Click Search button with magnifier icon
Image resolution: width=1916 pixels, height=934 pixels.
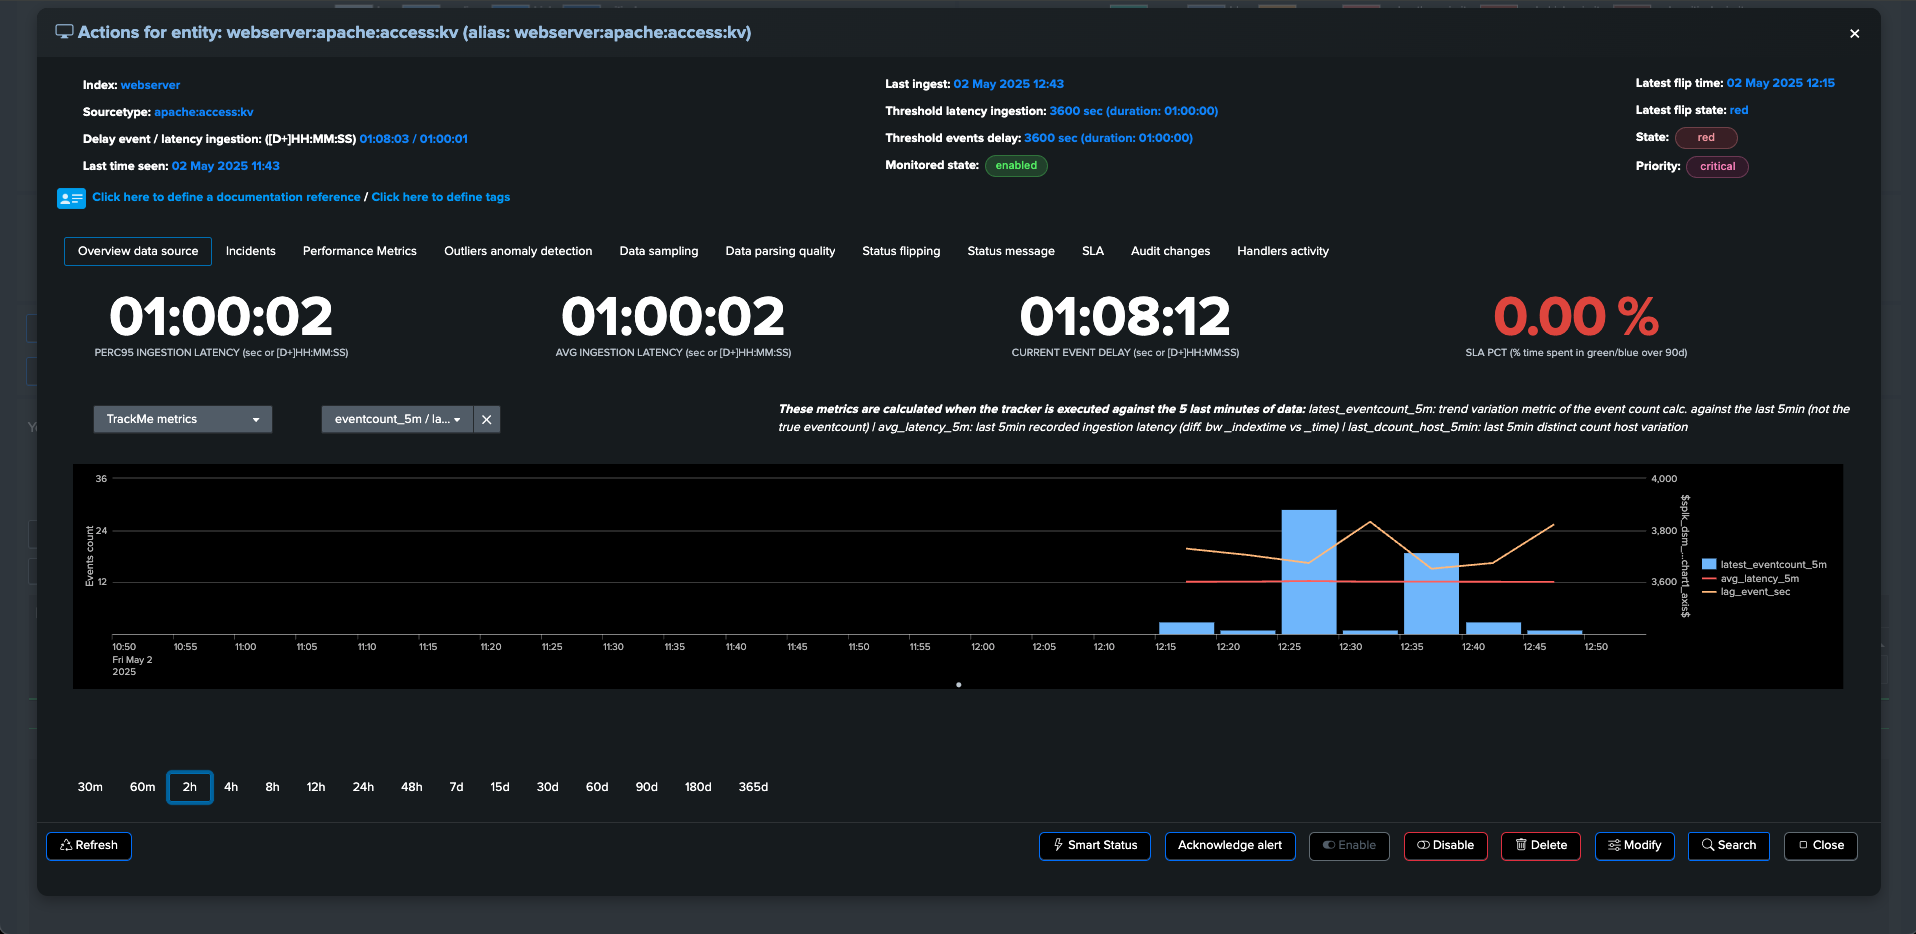1729,846
